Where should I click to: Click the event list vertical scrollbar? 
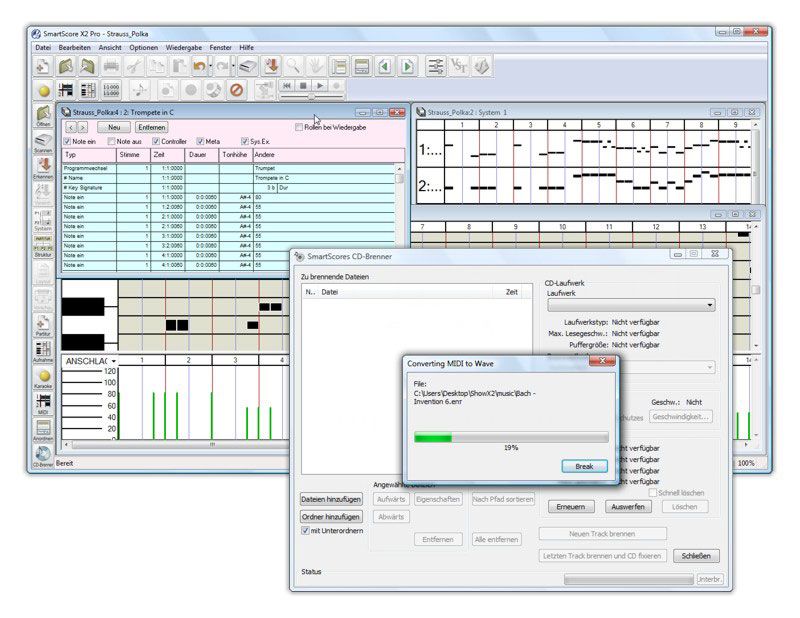[x=399, y=217]
